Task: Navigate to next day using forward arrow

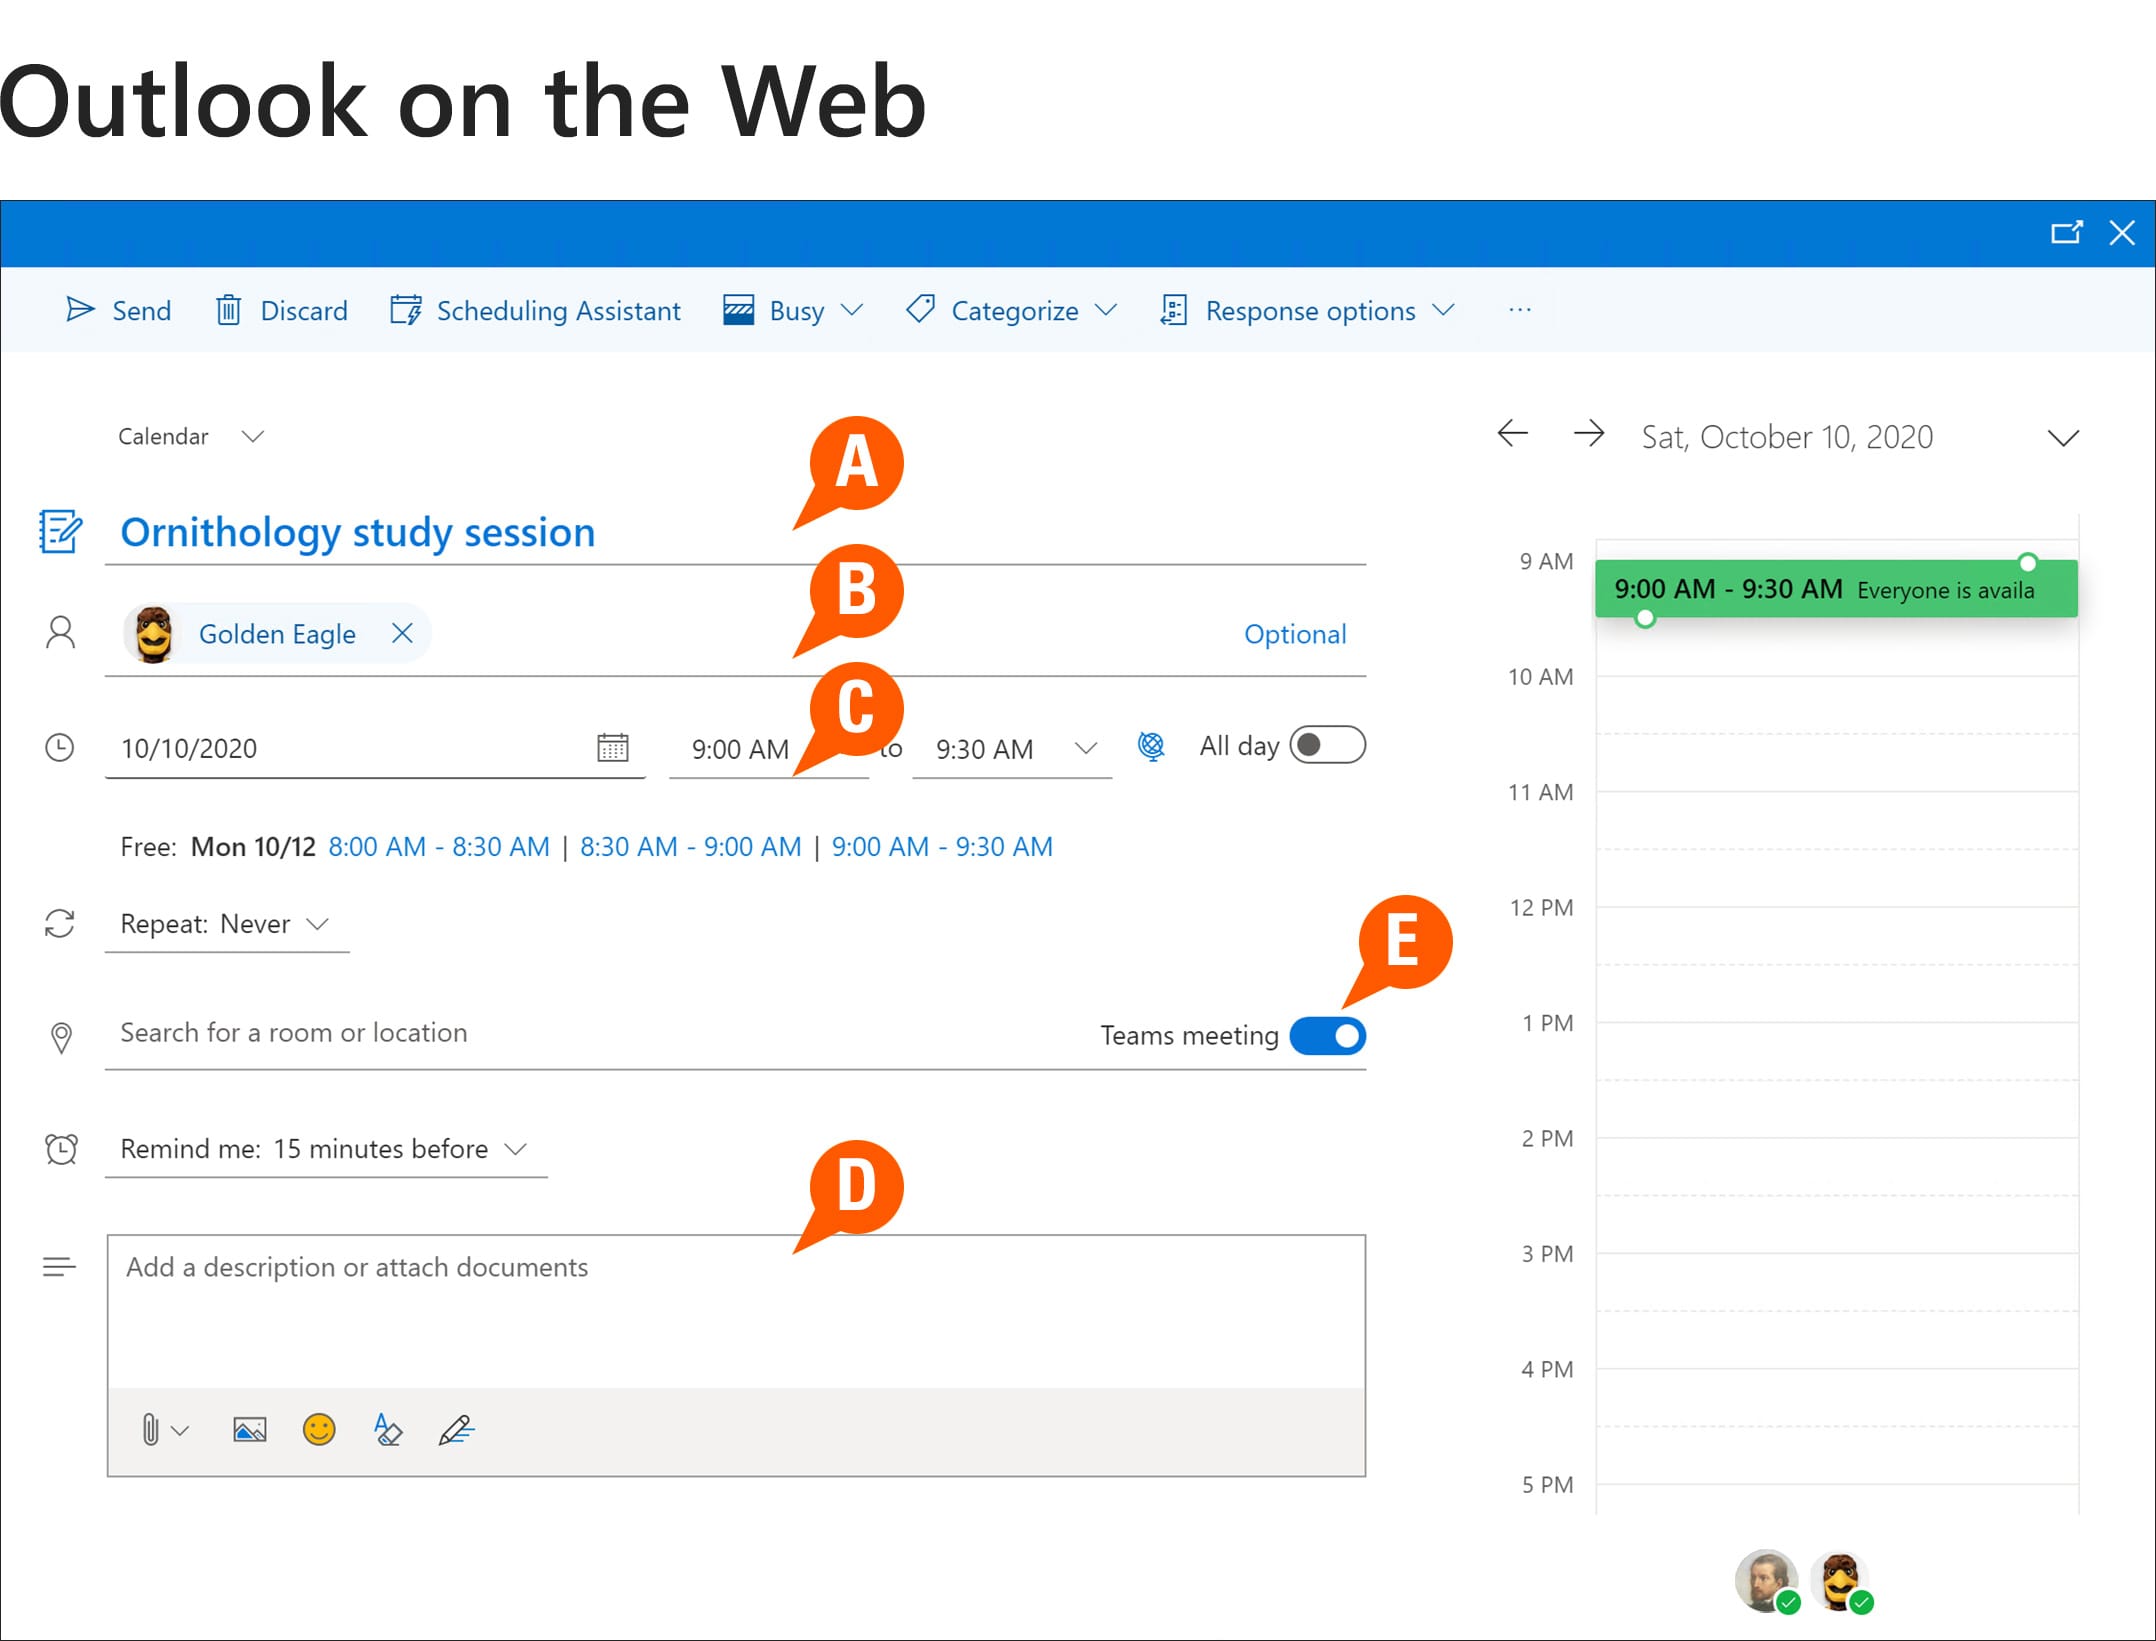Action: [1589, 434]
